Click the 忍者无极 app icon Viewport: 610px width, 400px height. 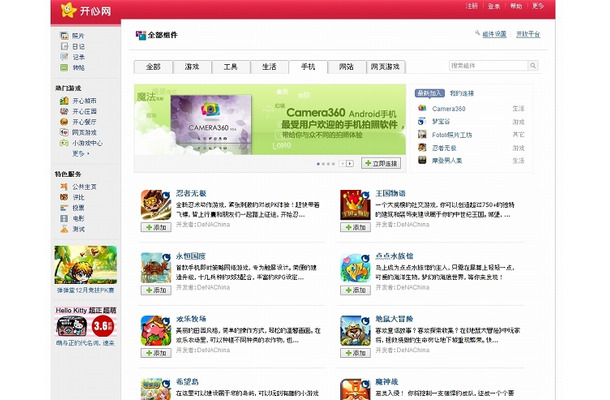156,205
